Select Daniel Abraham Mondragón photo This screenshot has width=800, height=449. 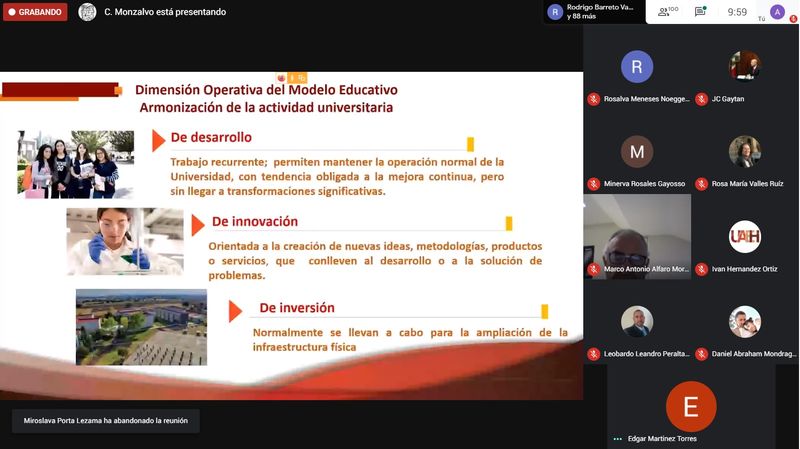744,321
